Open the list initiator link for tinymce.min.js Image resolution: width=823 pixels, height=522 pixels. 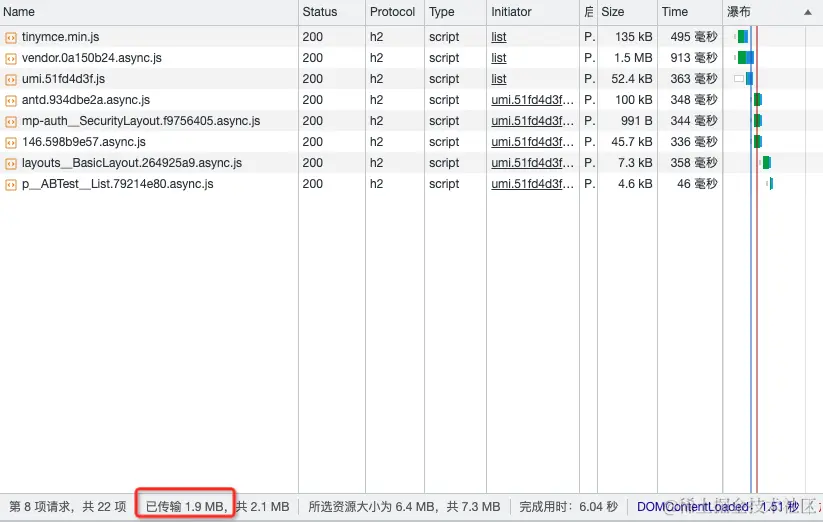pos(499,37)
